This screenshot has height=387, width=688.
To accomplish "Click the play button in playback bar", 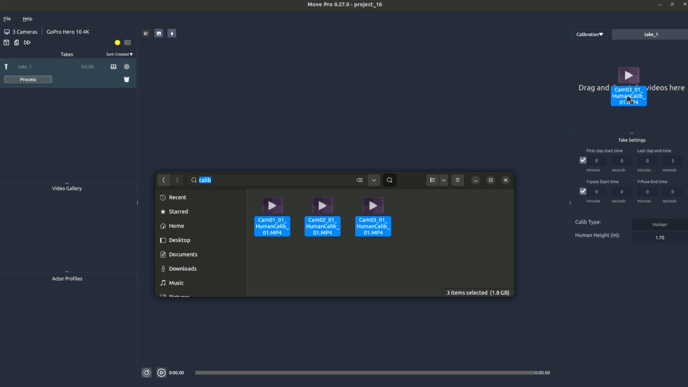I will pyautogui.click(x=161, y=373).
